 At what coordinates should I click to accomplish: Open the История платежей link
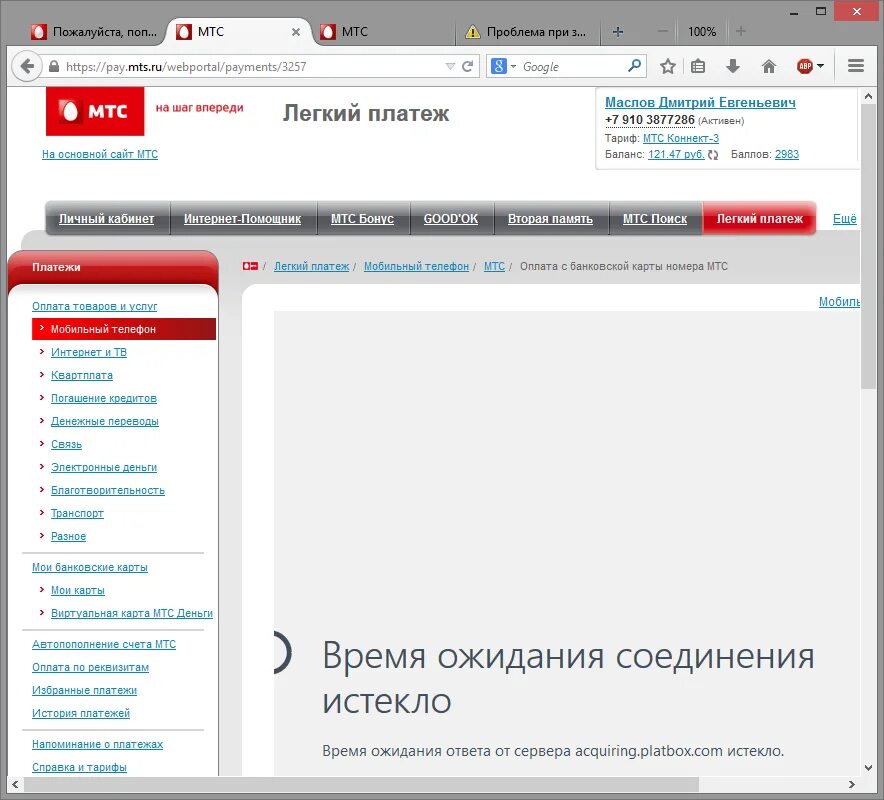[x=81, y=713]
